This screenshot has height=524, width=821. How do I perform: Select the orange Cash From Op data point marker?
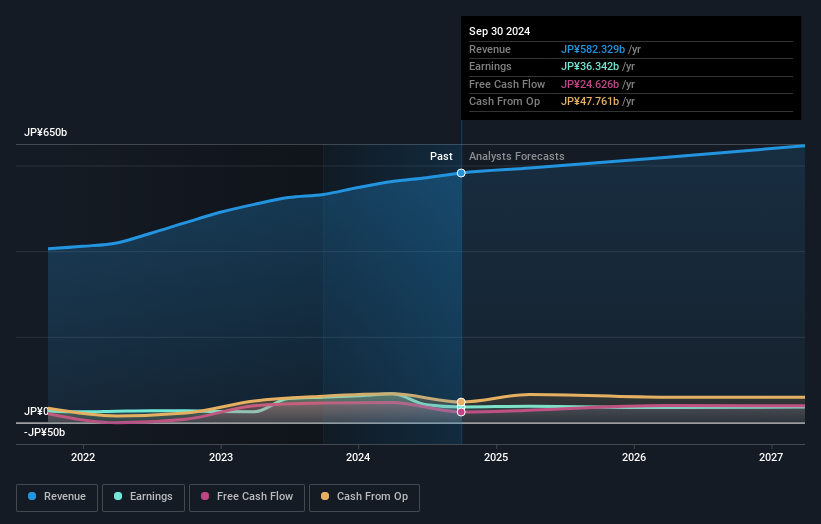coord(461,402)
